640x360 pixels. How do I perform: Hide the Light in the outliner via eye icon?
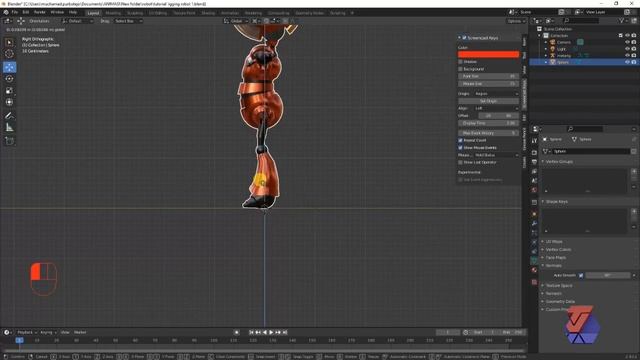627,49
